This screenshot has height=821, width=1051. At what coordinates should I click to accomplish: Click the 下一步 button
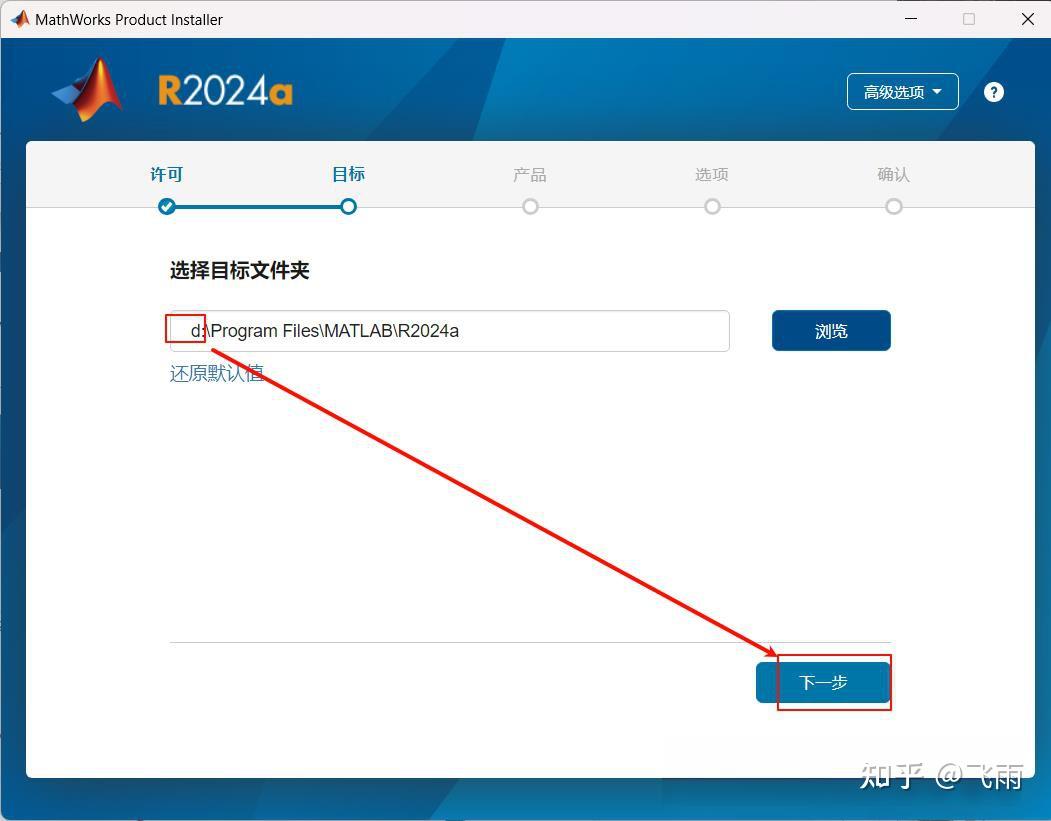tap(823, 682)
